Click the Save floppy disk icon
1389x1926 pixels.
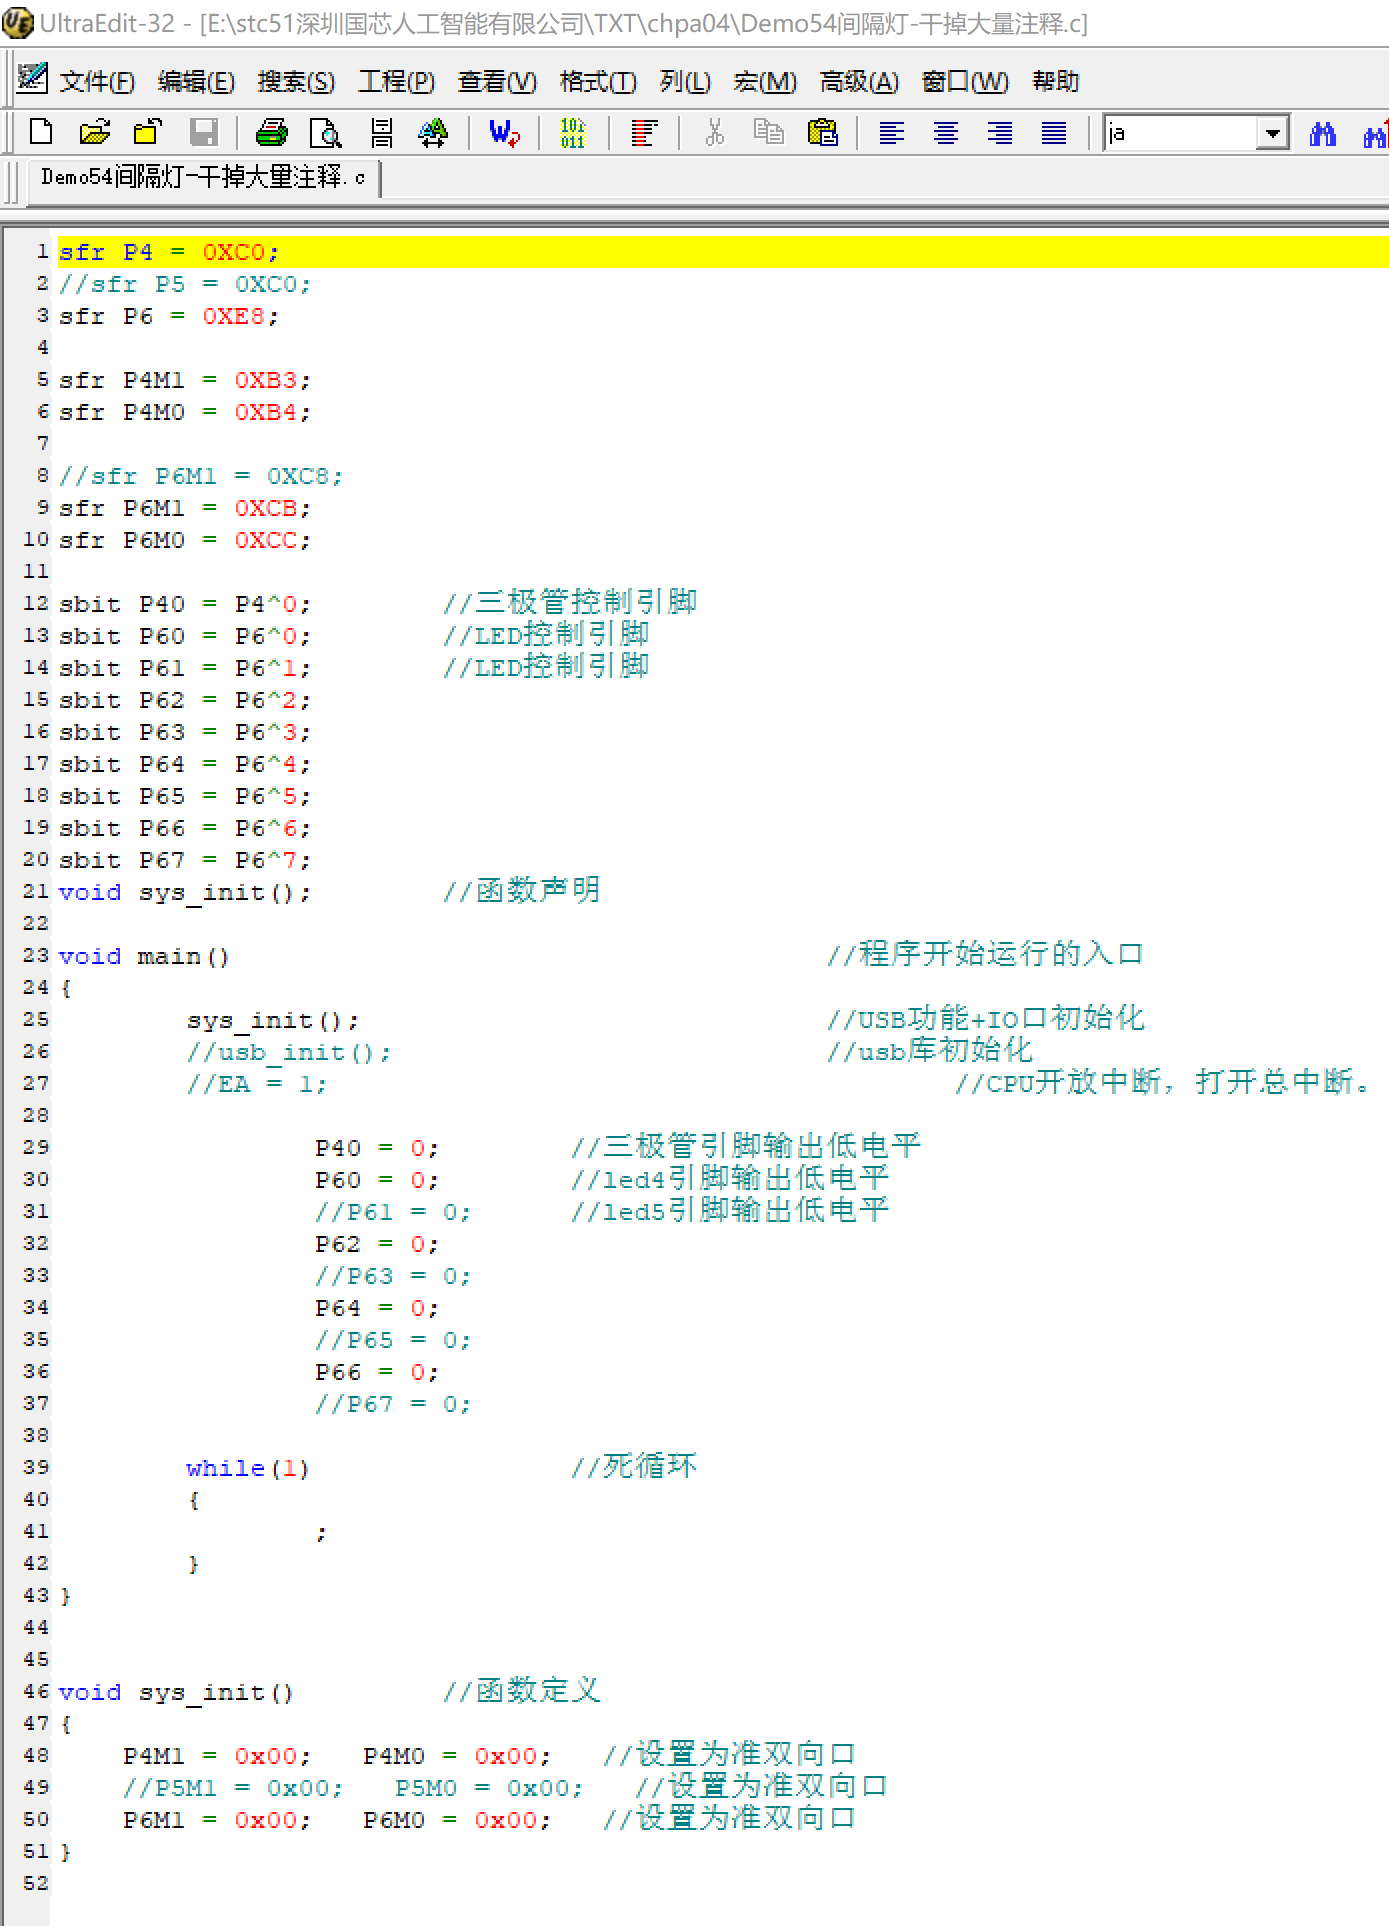point(204,132)
